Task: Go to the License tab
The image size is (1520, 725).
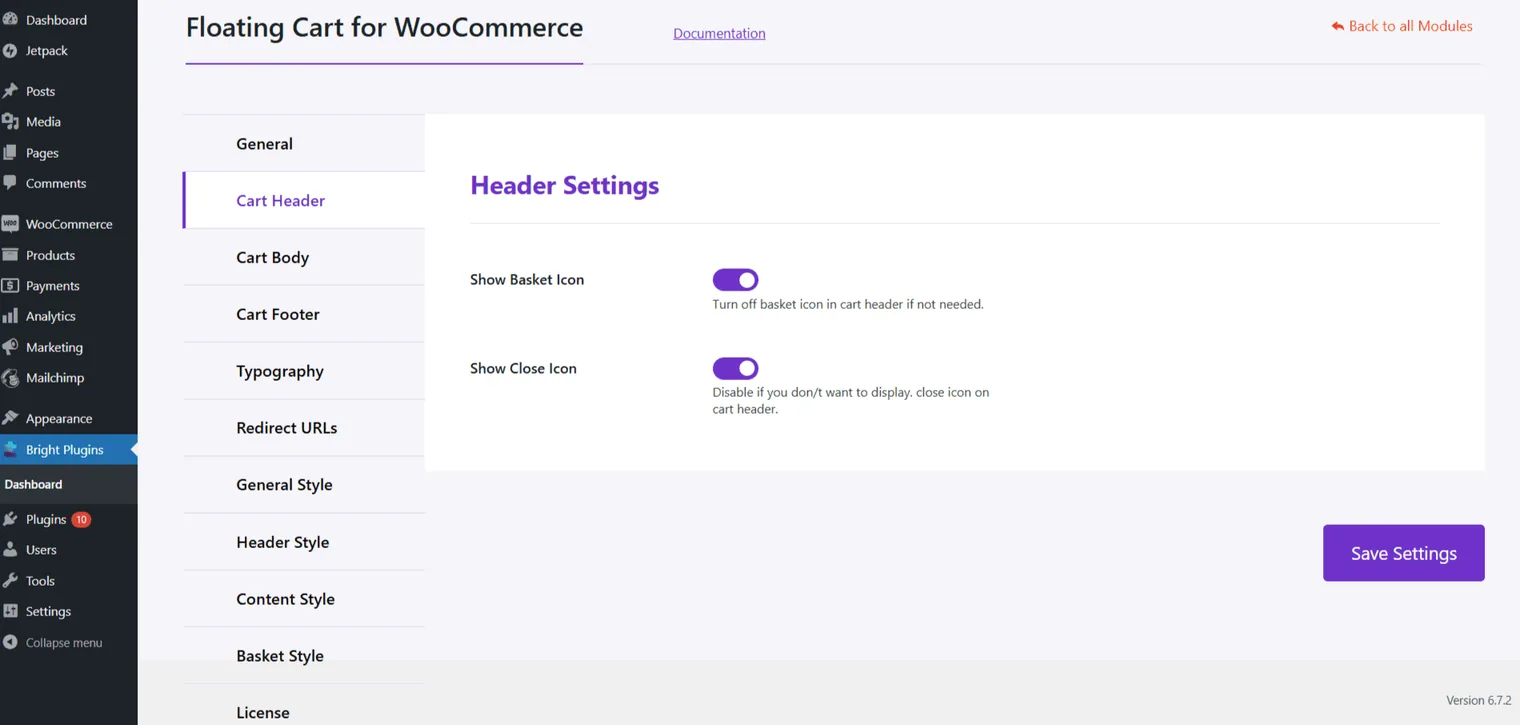Action: (x=304, y=705)
